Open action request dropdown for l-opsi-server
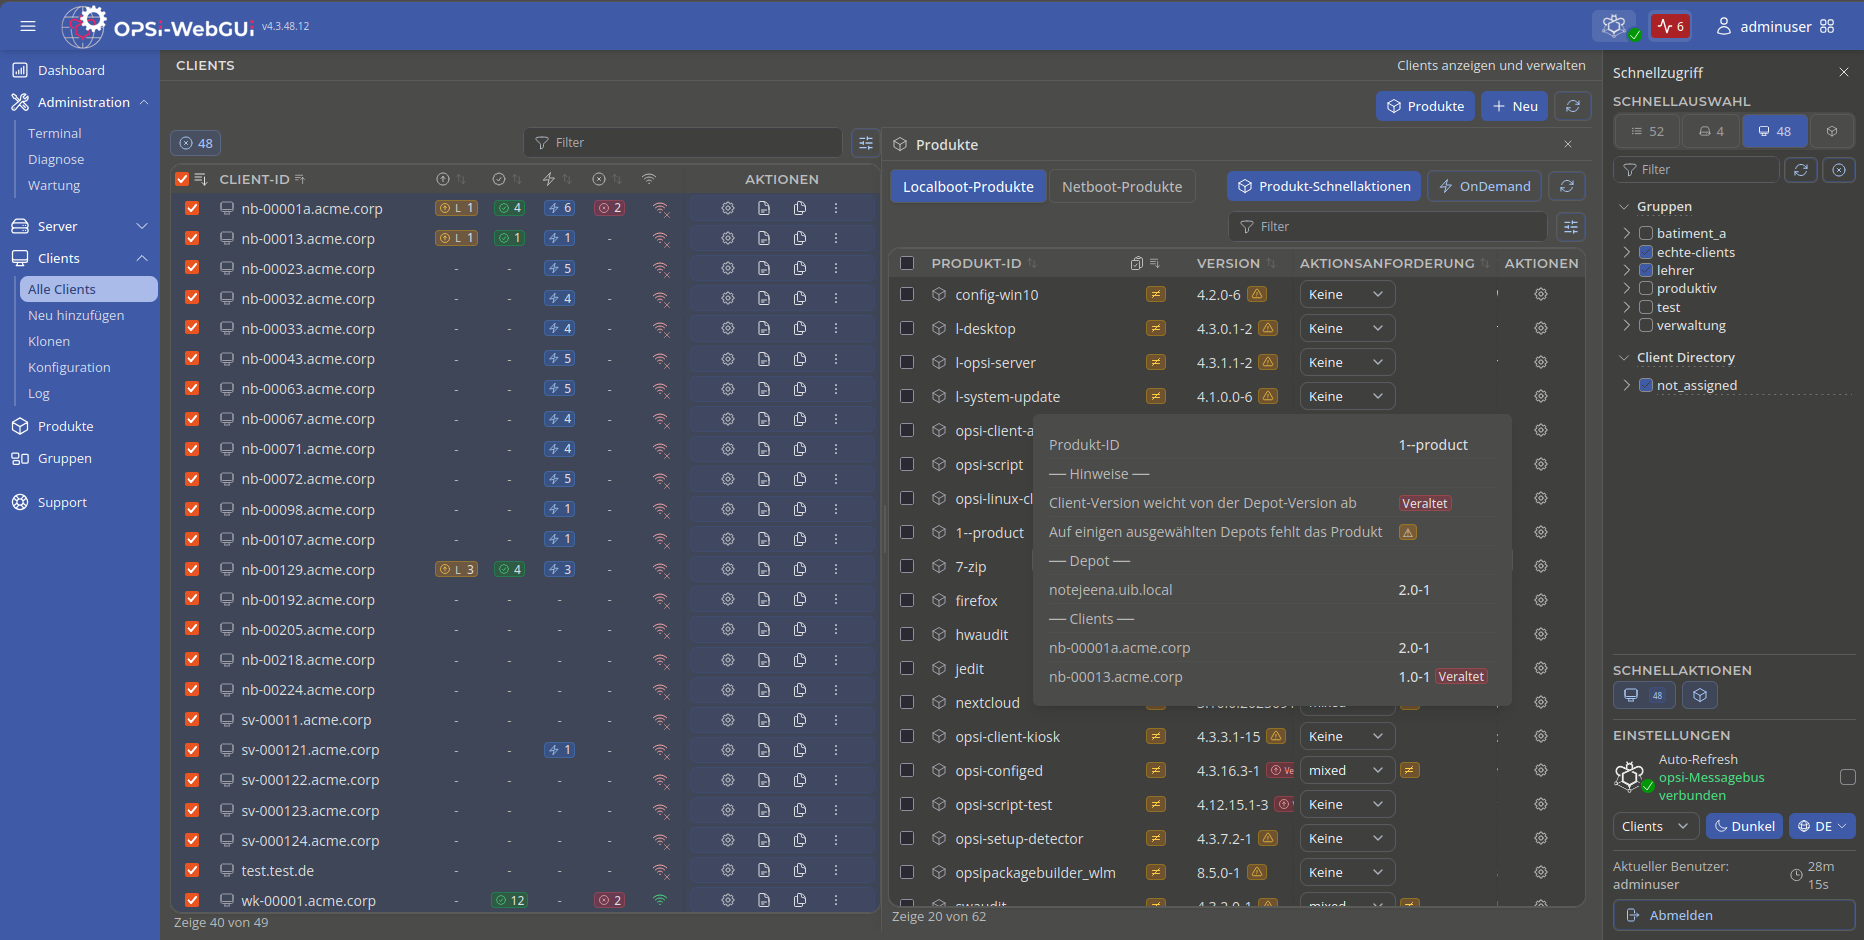 1347,362
